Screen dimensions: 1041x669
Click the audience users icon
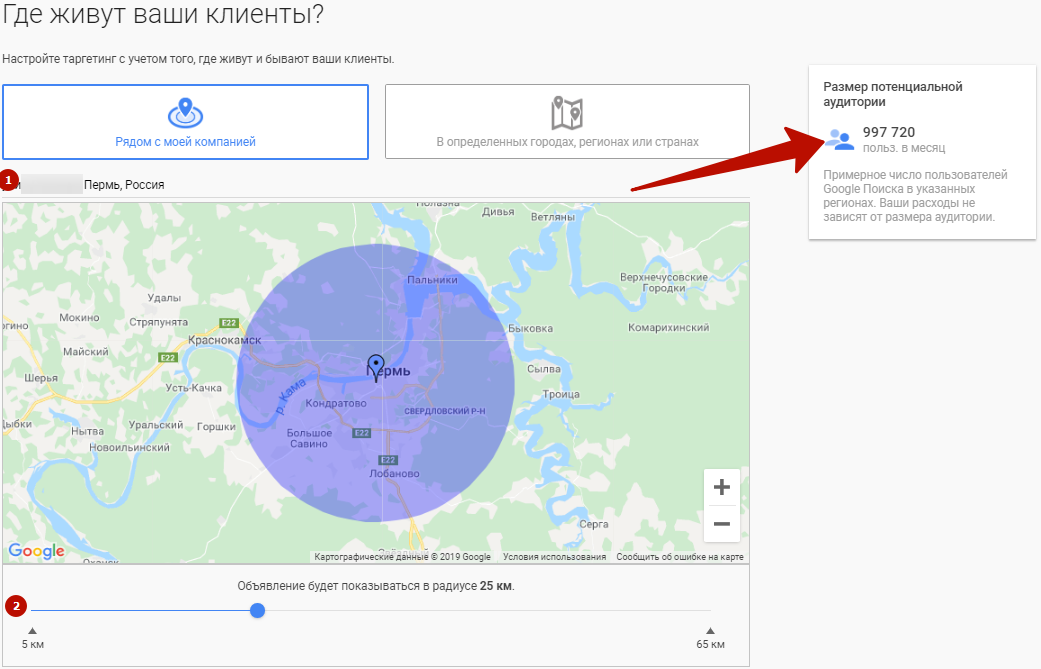pyautogui.click(x=840, y=139)
